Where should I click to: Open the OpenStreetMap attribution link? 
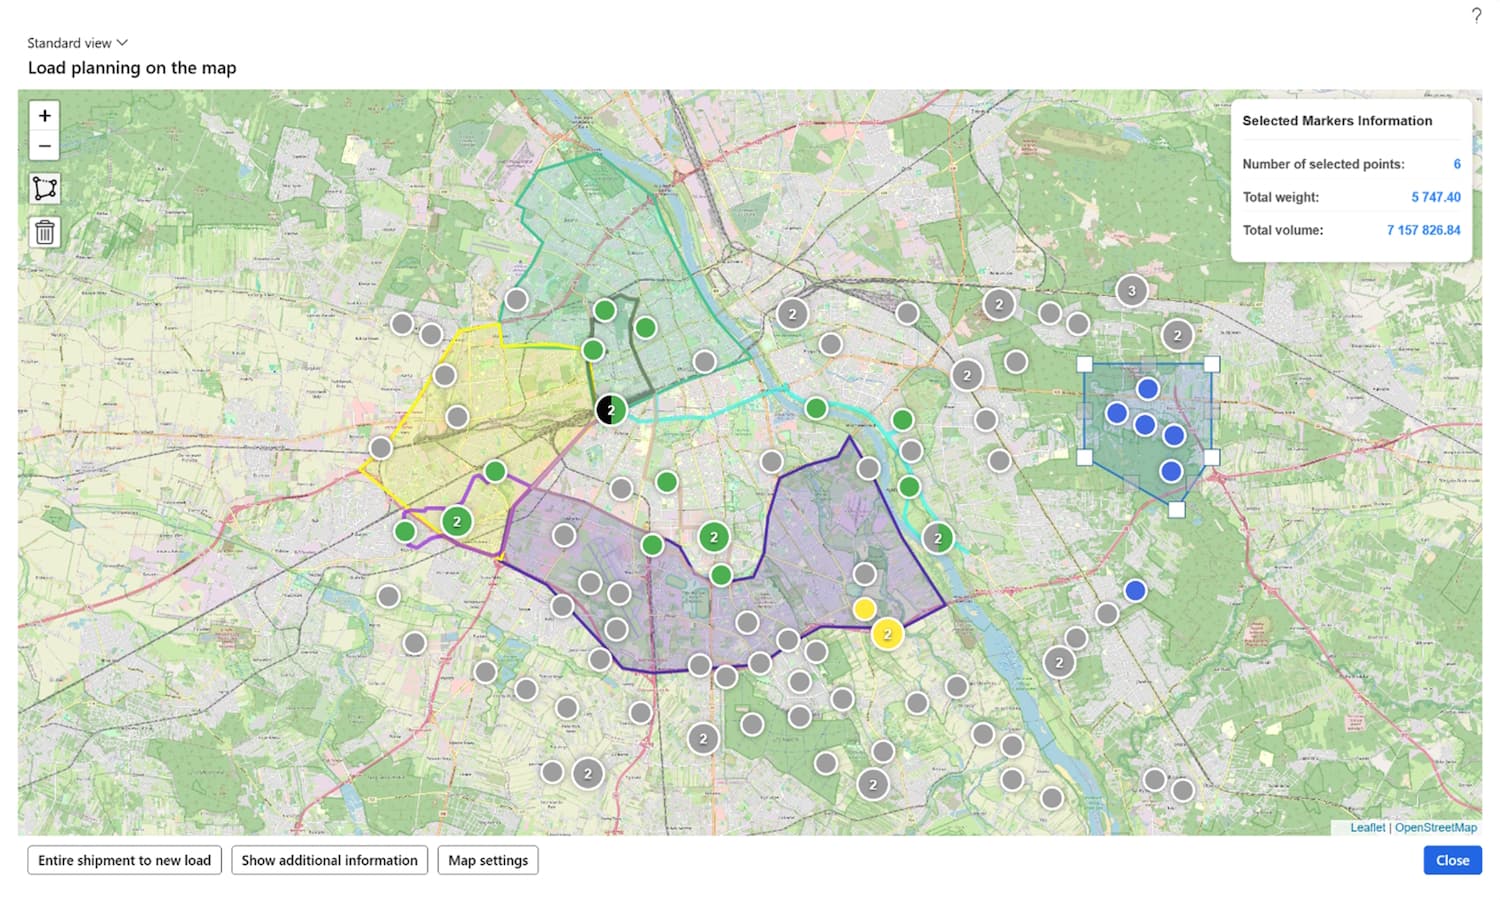click(1435, 827)
